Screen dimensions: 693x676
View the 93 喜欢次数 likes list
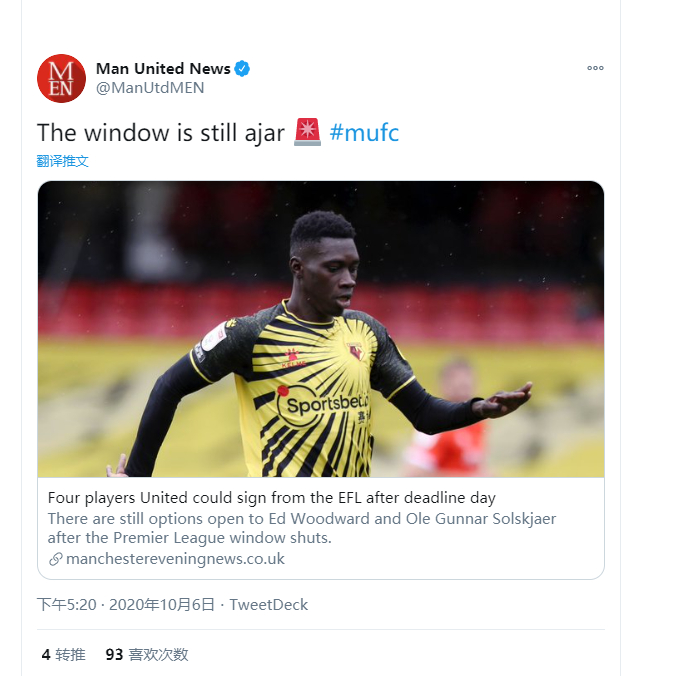(x=147, y=654)
